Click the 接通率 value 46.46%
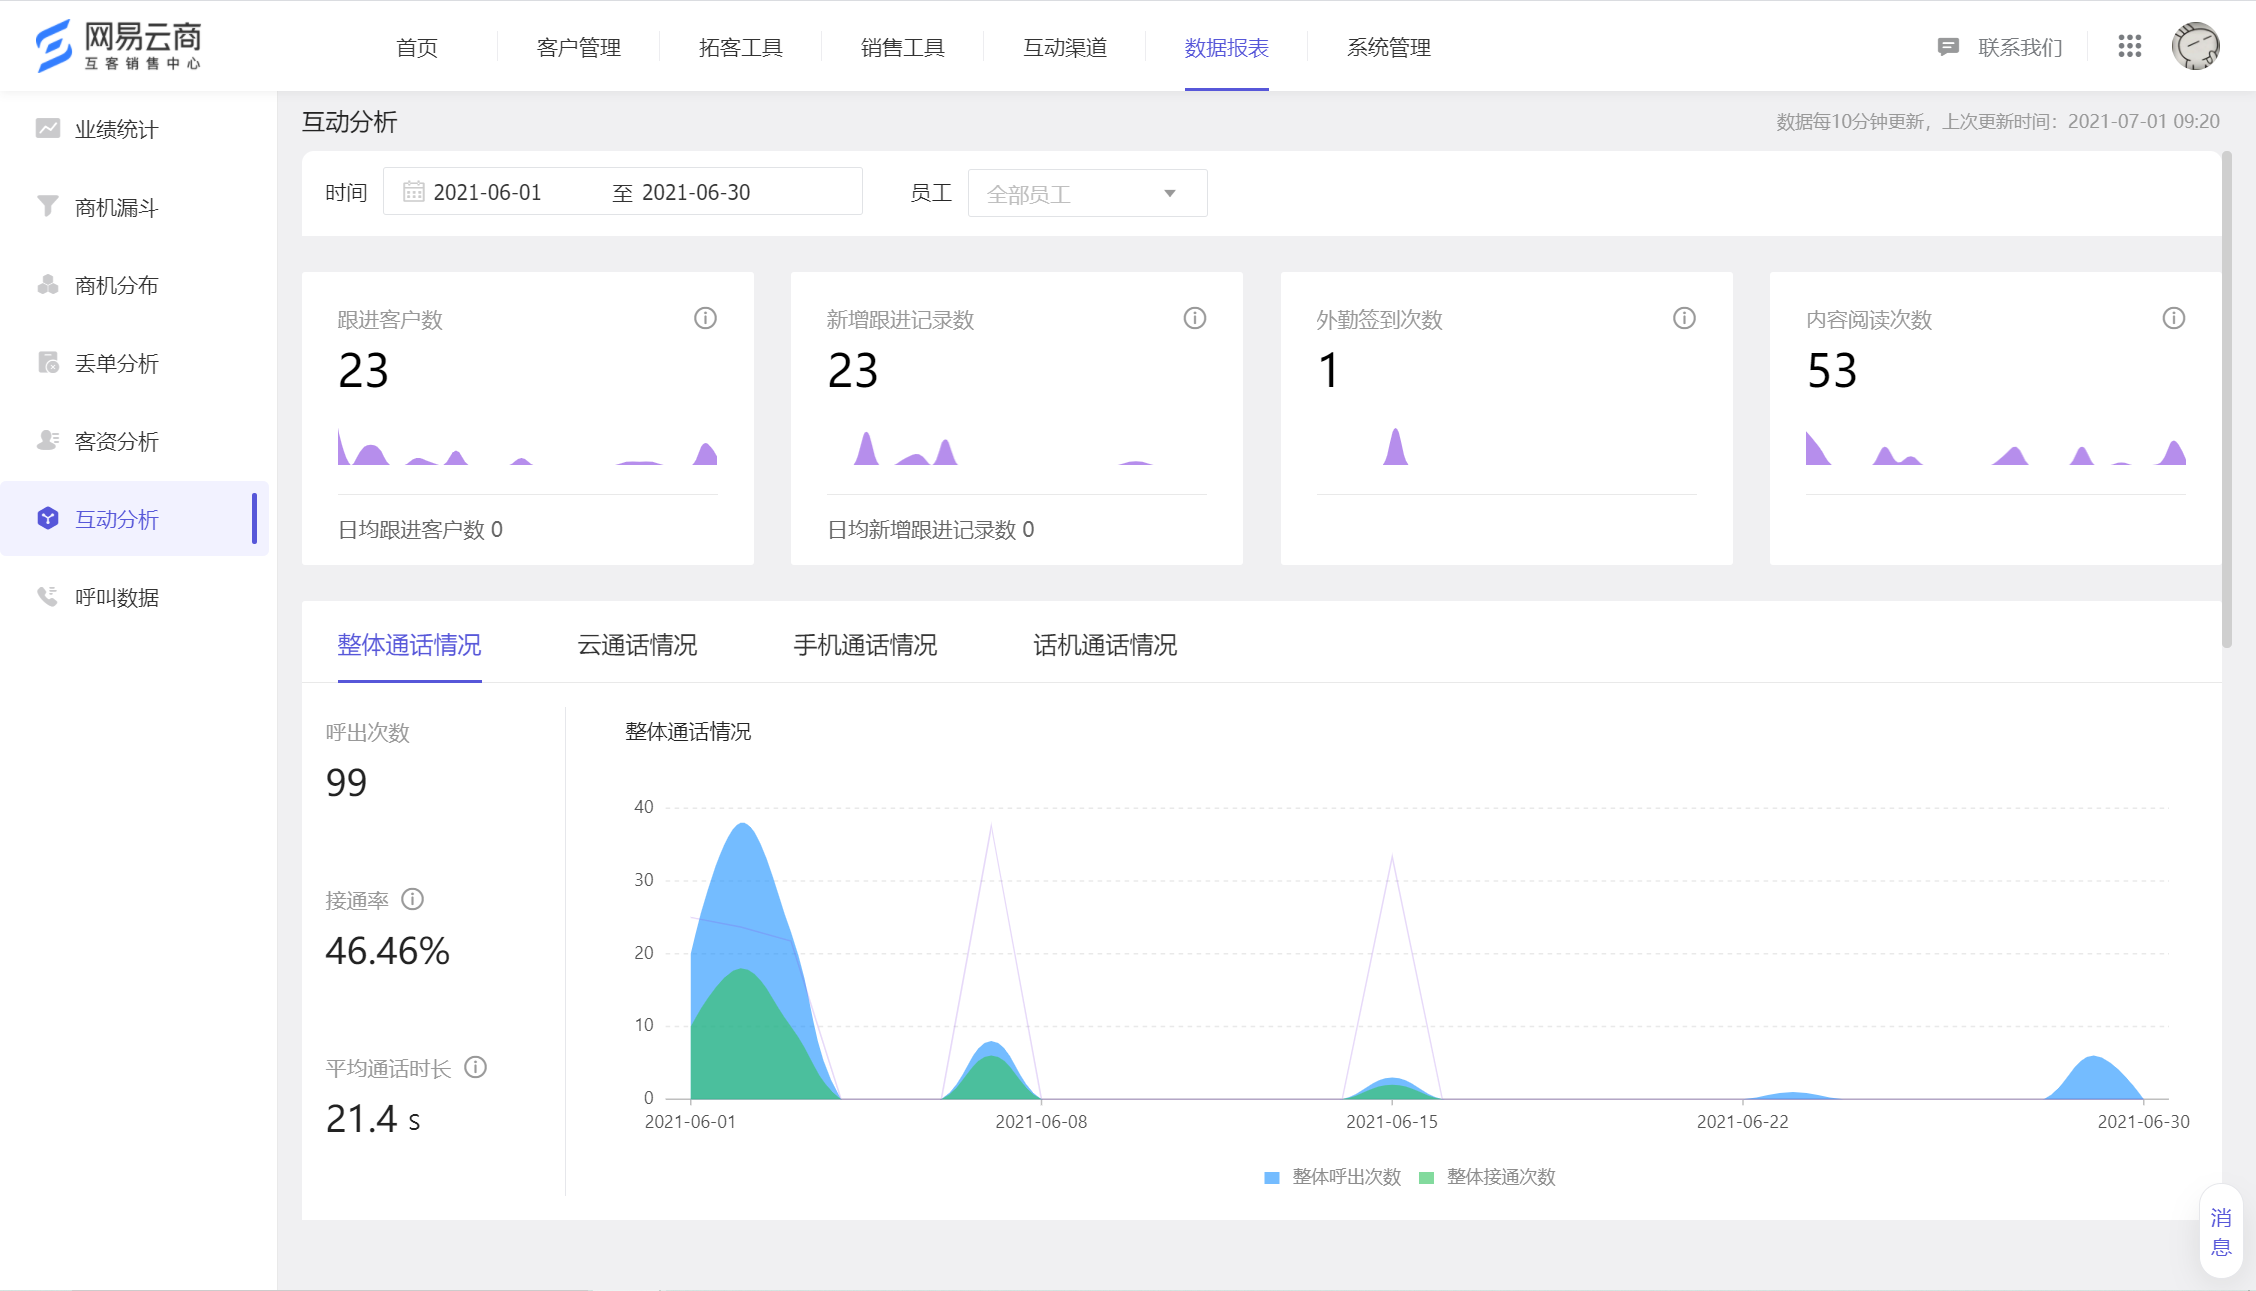 point(388,950)
